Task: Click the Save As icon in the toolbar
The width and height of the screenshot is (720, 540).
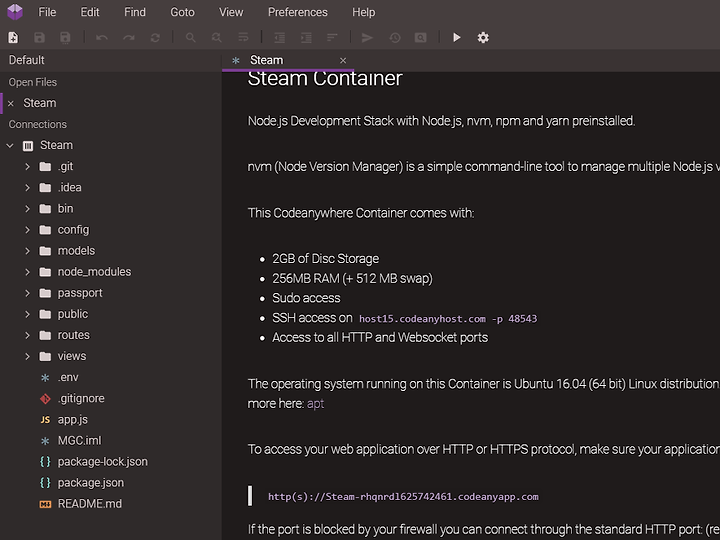Action: tap(65, 38)
